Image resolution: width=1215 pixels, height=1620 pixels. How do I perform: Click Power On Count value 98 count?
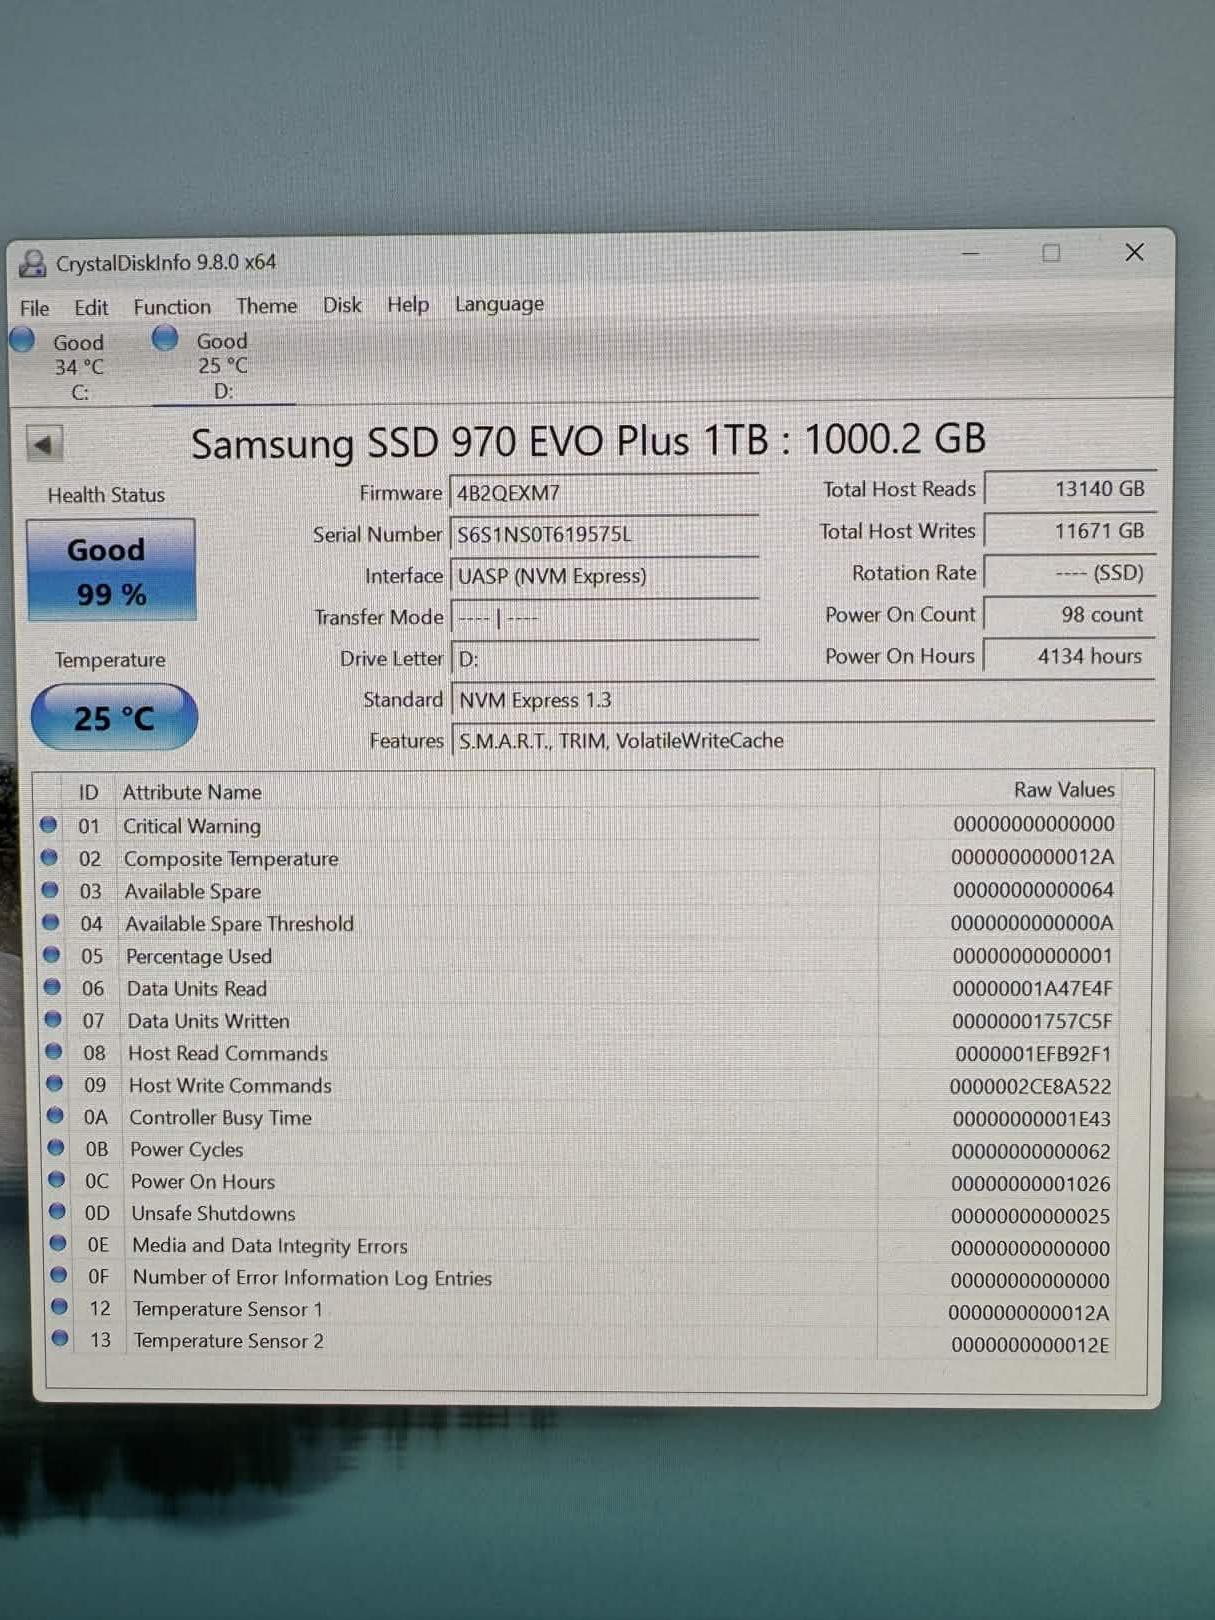tap(1070, 614)
